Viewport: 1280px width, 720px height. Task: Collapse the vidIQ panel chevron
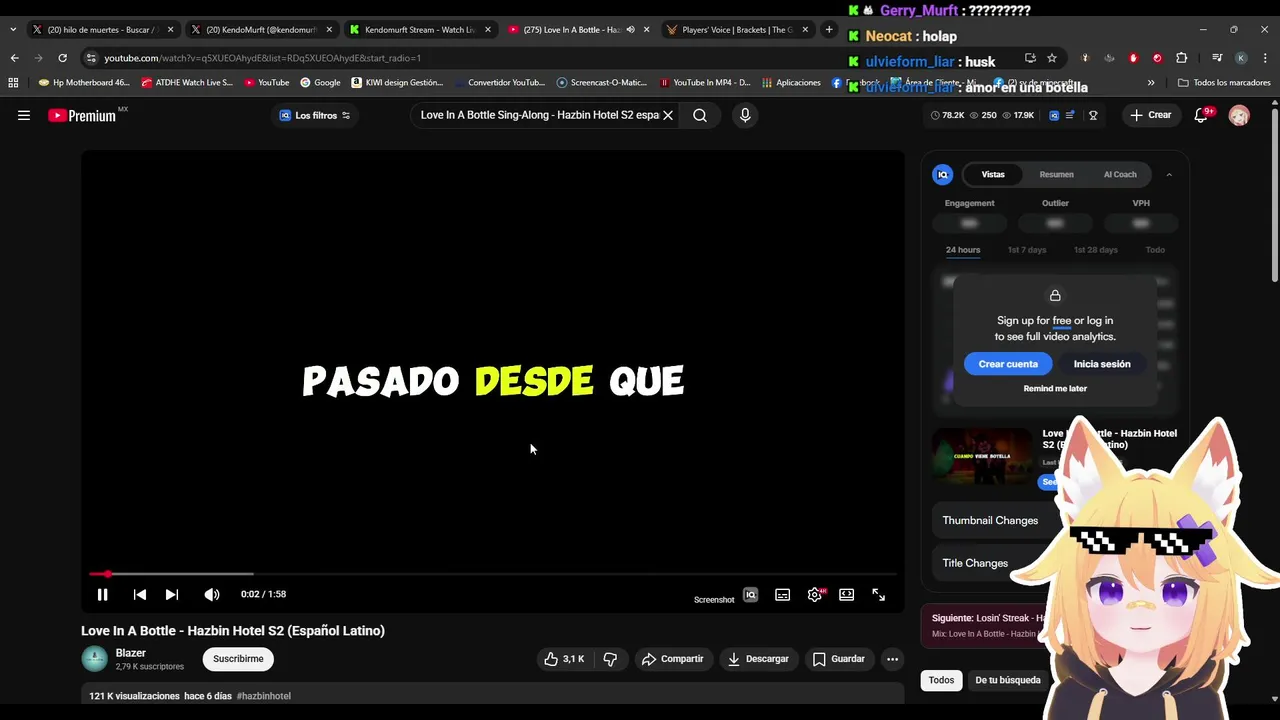click(x=1169, y=175)
